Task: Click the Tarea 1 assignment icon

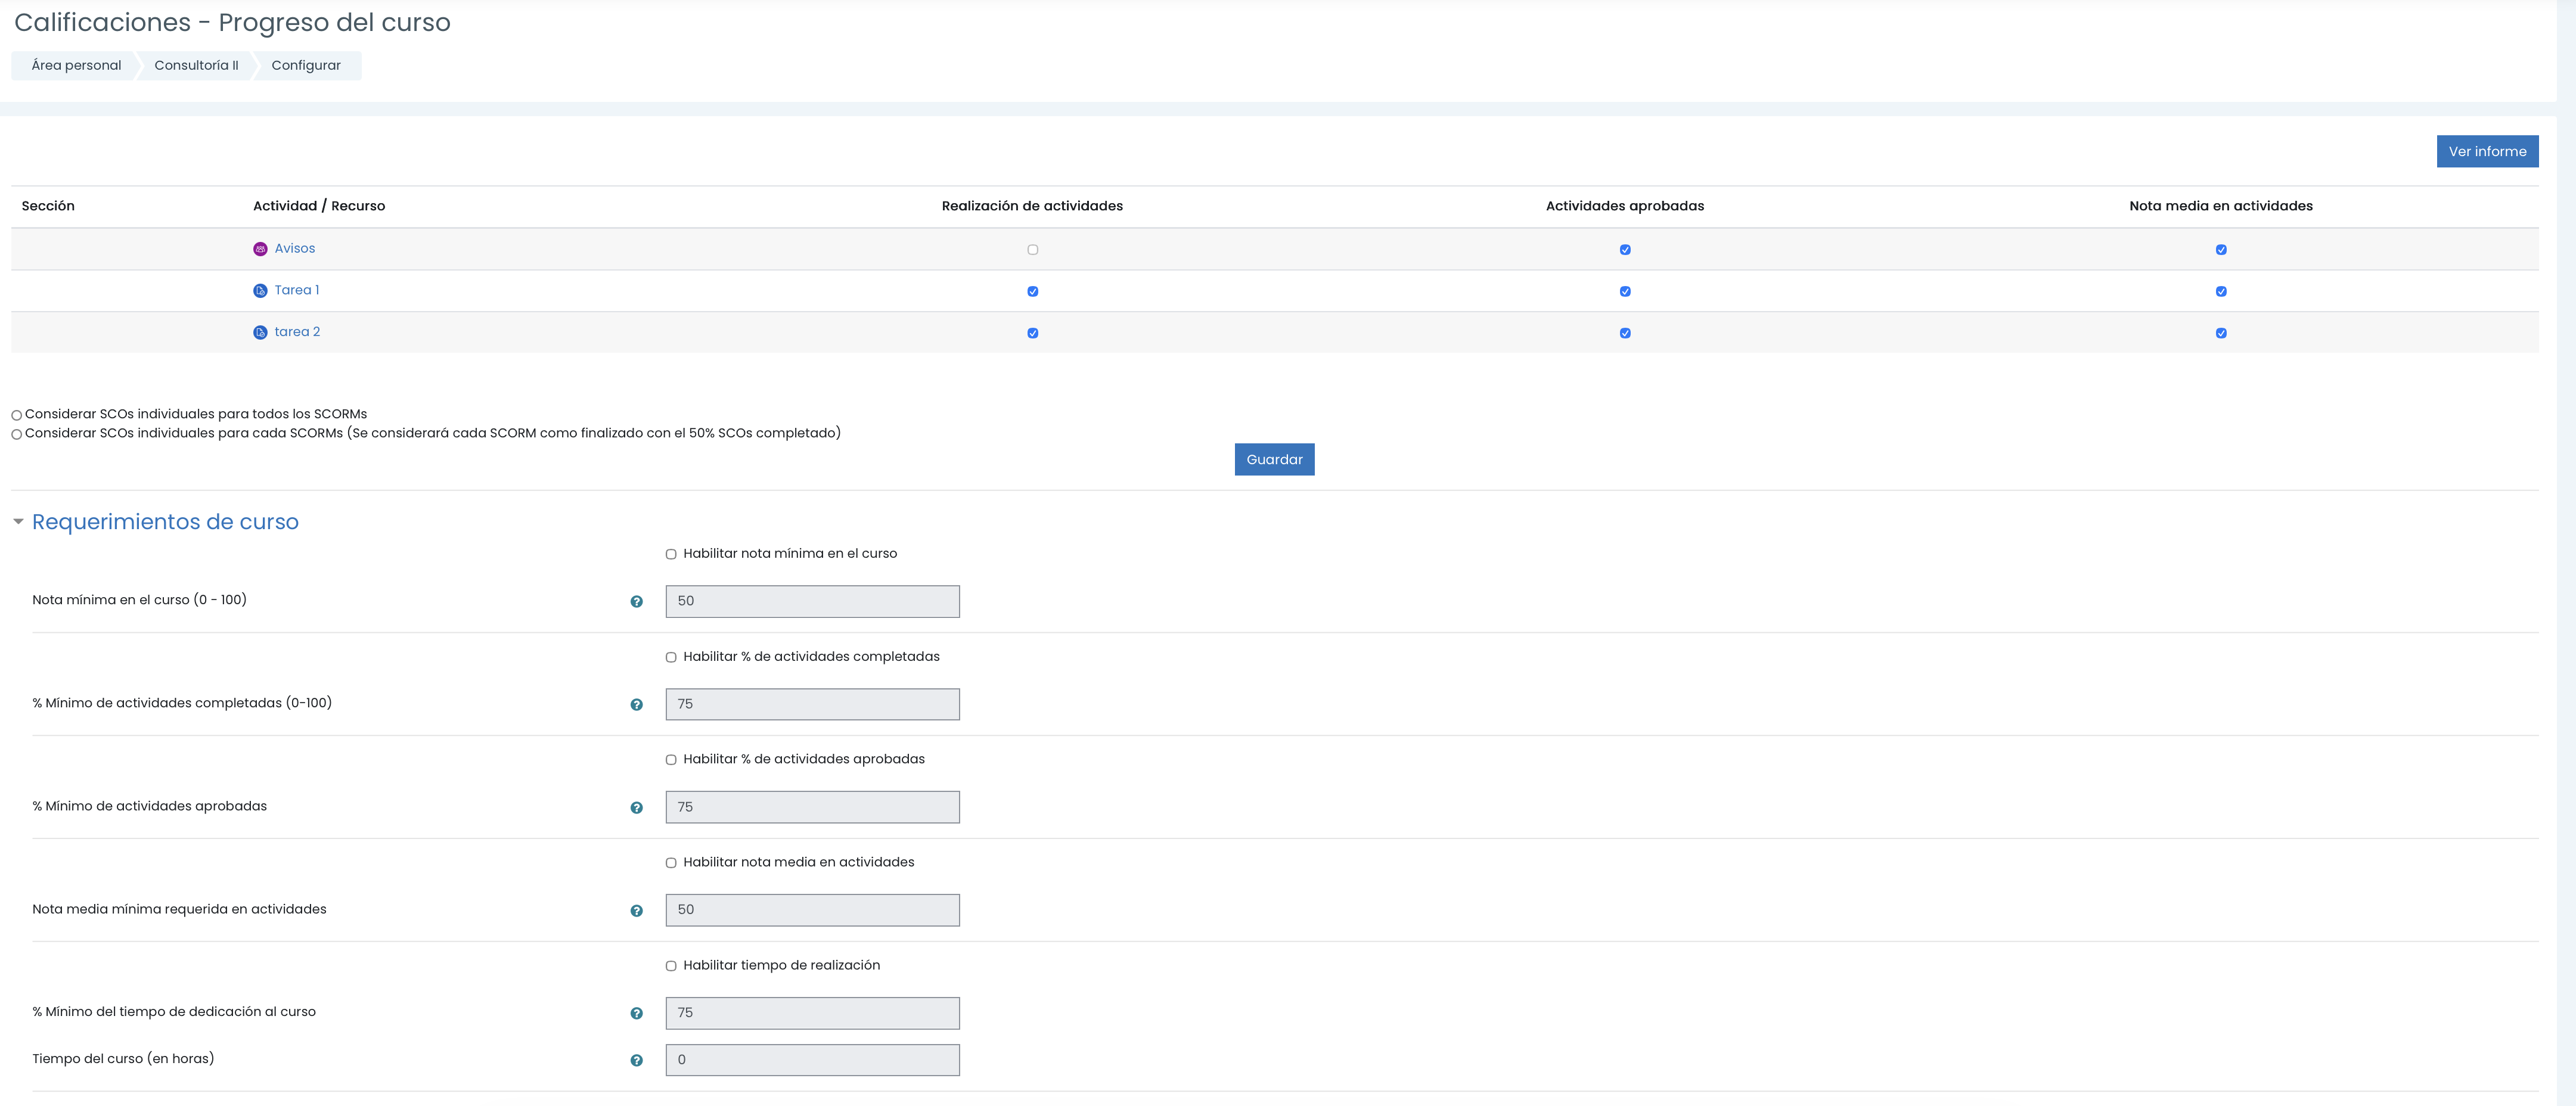Action: coord(260,291)
